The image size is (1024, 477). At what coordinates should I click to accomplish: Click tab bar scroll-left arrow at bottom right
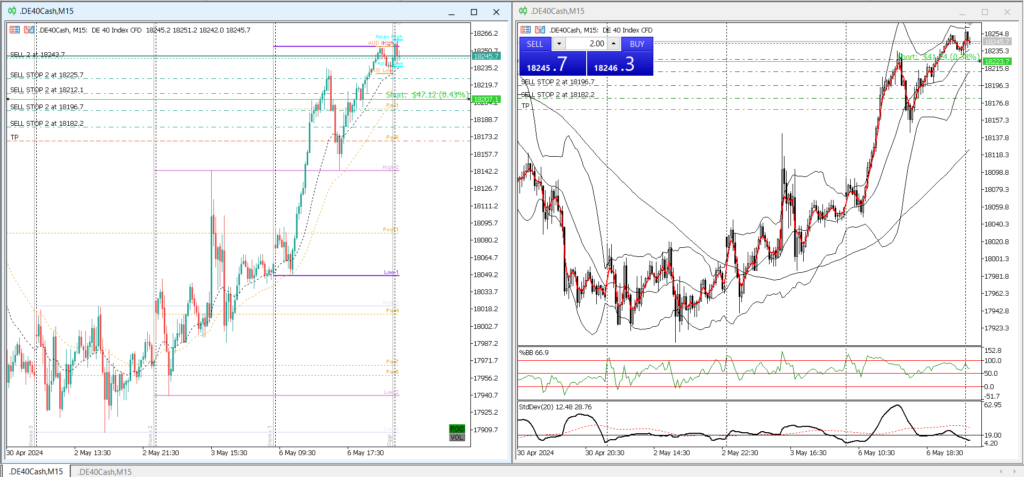click(x=1001, y=471)
